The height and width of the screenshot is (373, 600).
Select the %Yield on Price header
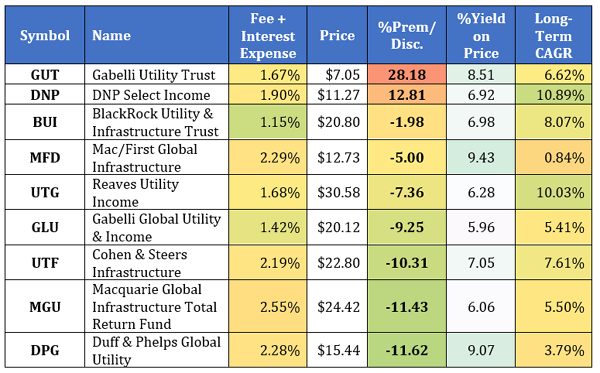click(481, 35)
